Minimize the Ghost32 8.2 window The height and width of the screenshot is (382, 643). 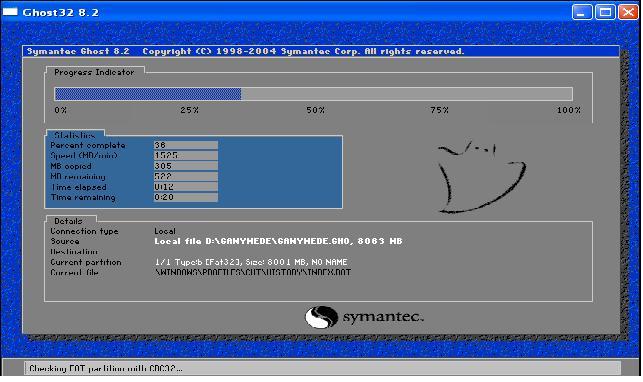click(x=582, y=12)
